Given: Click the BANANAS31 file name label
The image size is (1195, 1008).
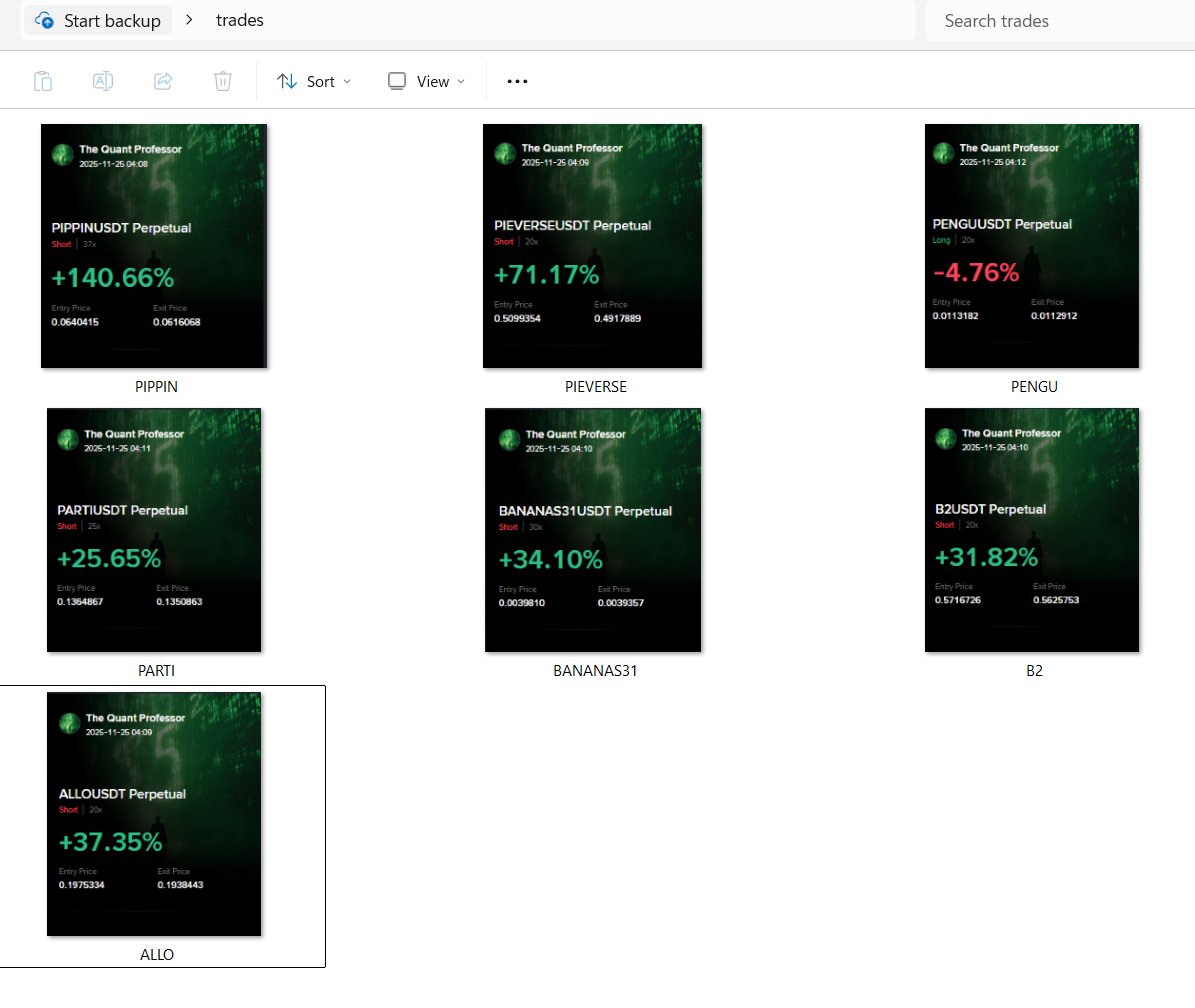Looking at the screenshot, I should [595, 671].
